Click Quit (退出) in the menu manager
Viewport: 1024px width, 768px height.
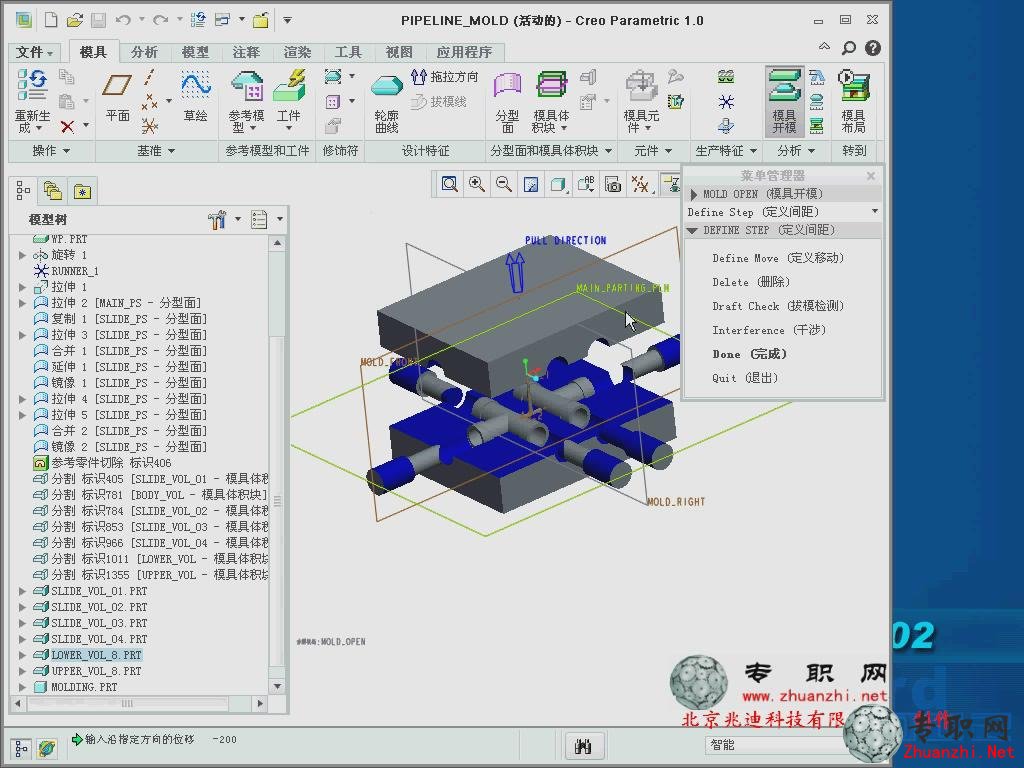[744, 378]
